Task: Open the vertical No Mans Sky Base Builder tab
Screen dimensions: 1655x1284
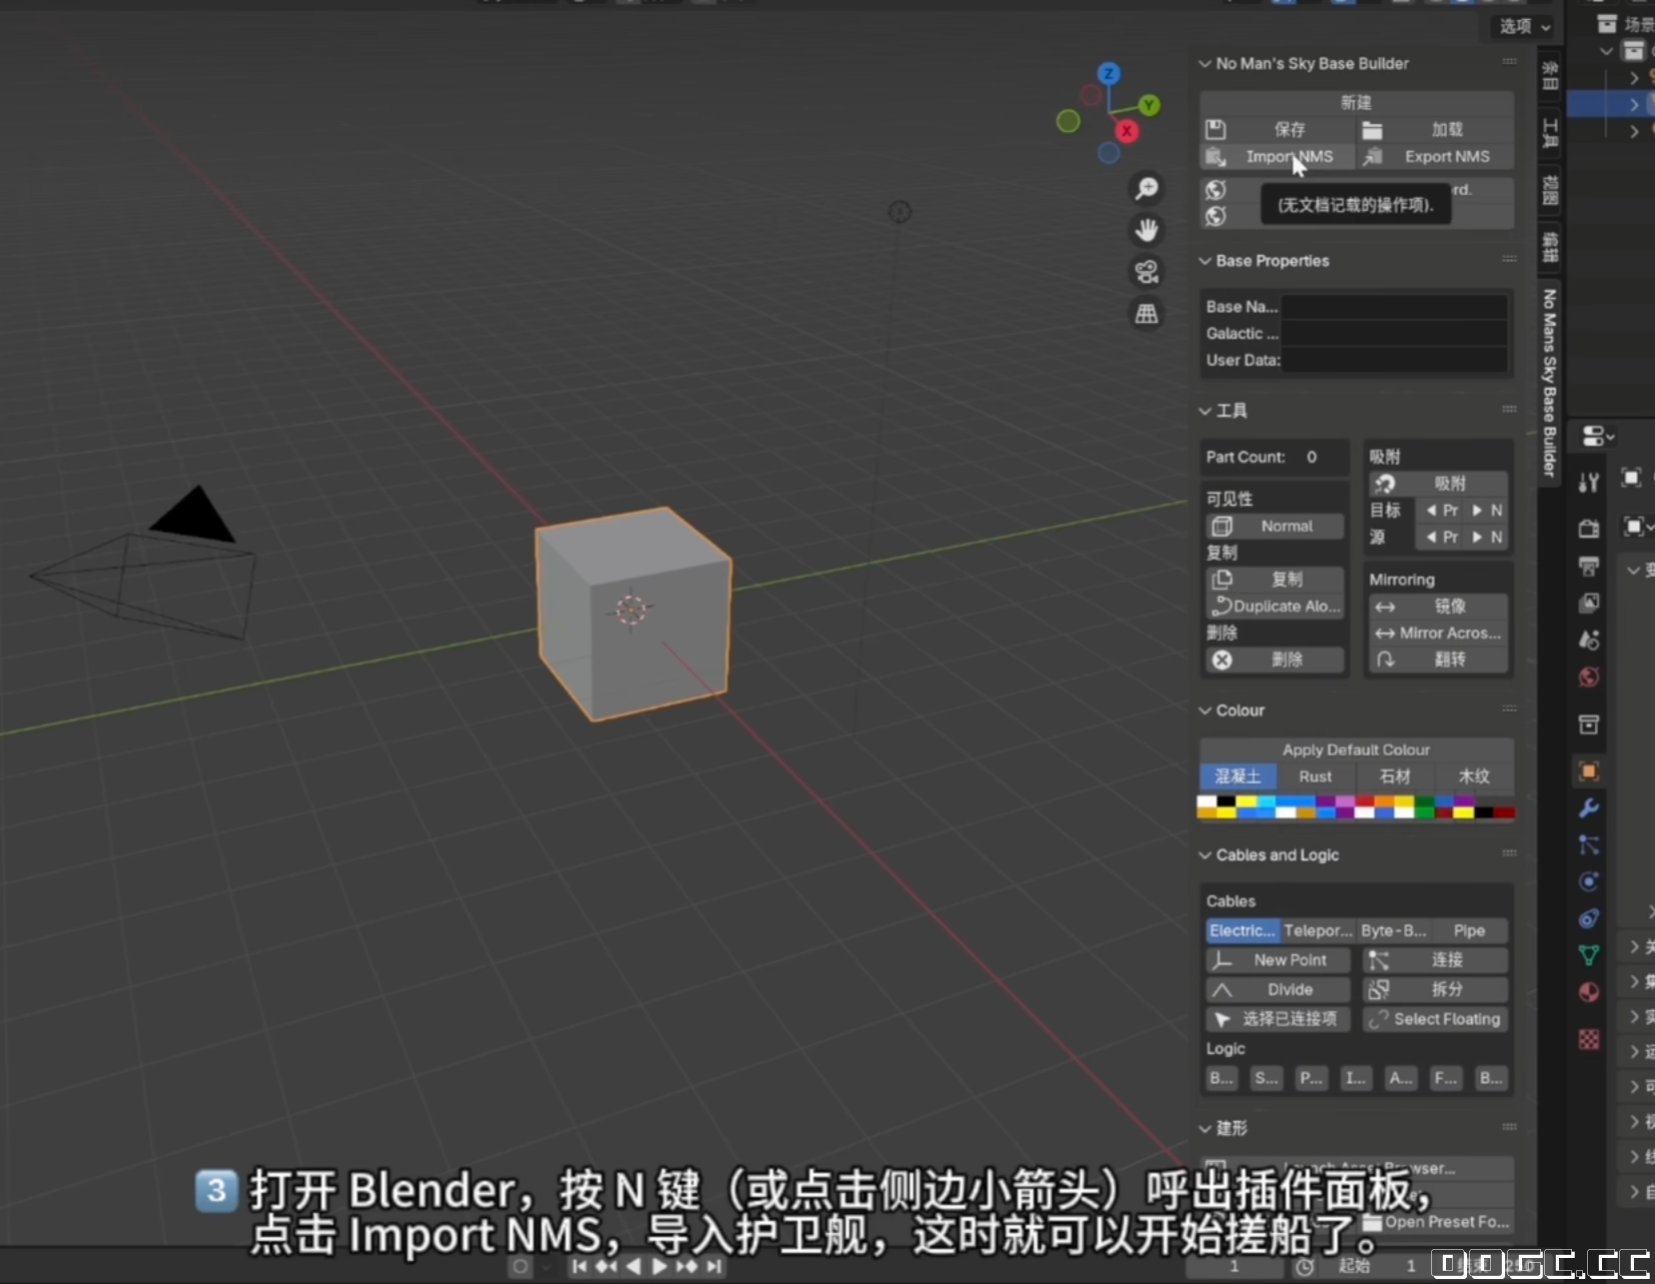Action: coord(1549,382)
